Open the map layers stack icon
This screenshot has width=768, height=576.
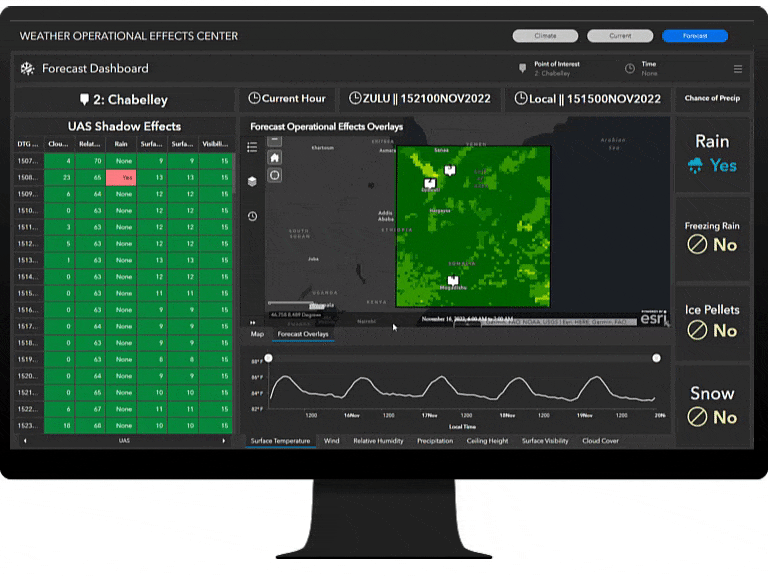point(252,182)
